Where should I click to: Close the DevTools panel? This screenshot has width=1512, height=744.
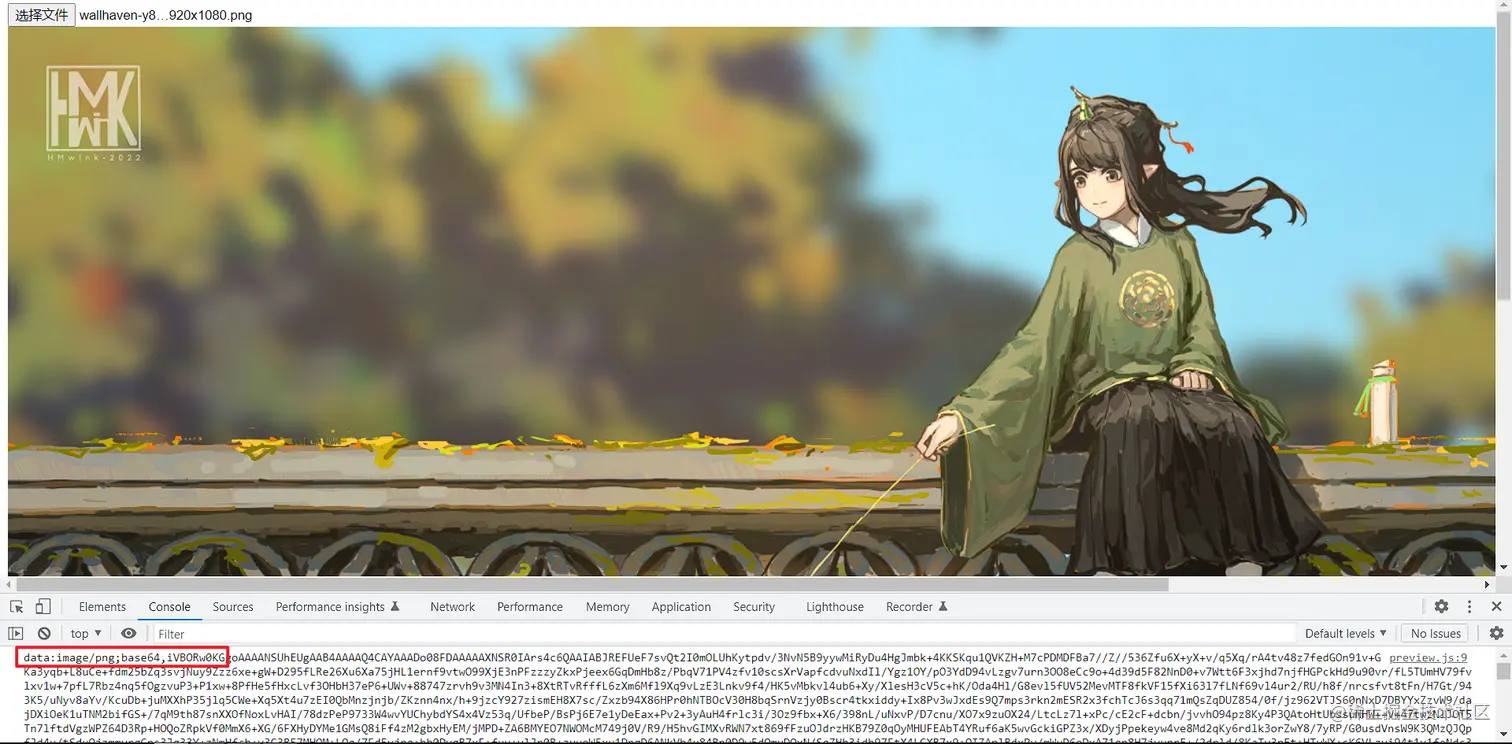(1496, 607)
